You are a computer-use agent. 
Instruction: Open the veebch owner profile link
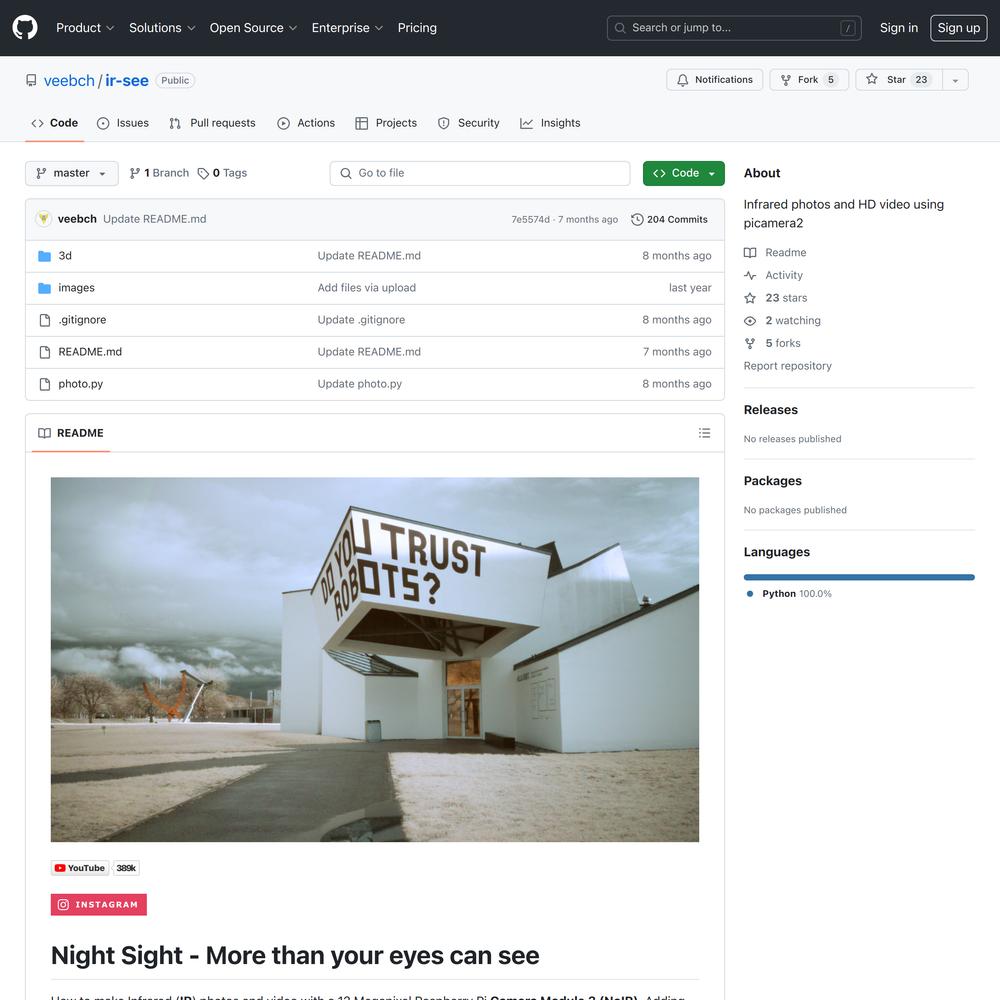pyautogui.click(x=69, y=80)
